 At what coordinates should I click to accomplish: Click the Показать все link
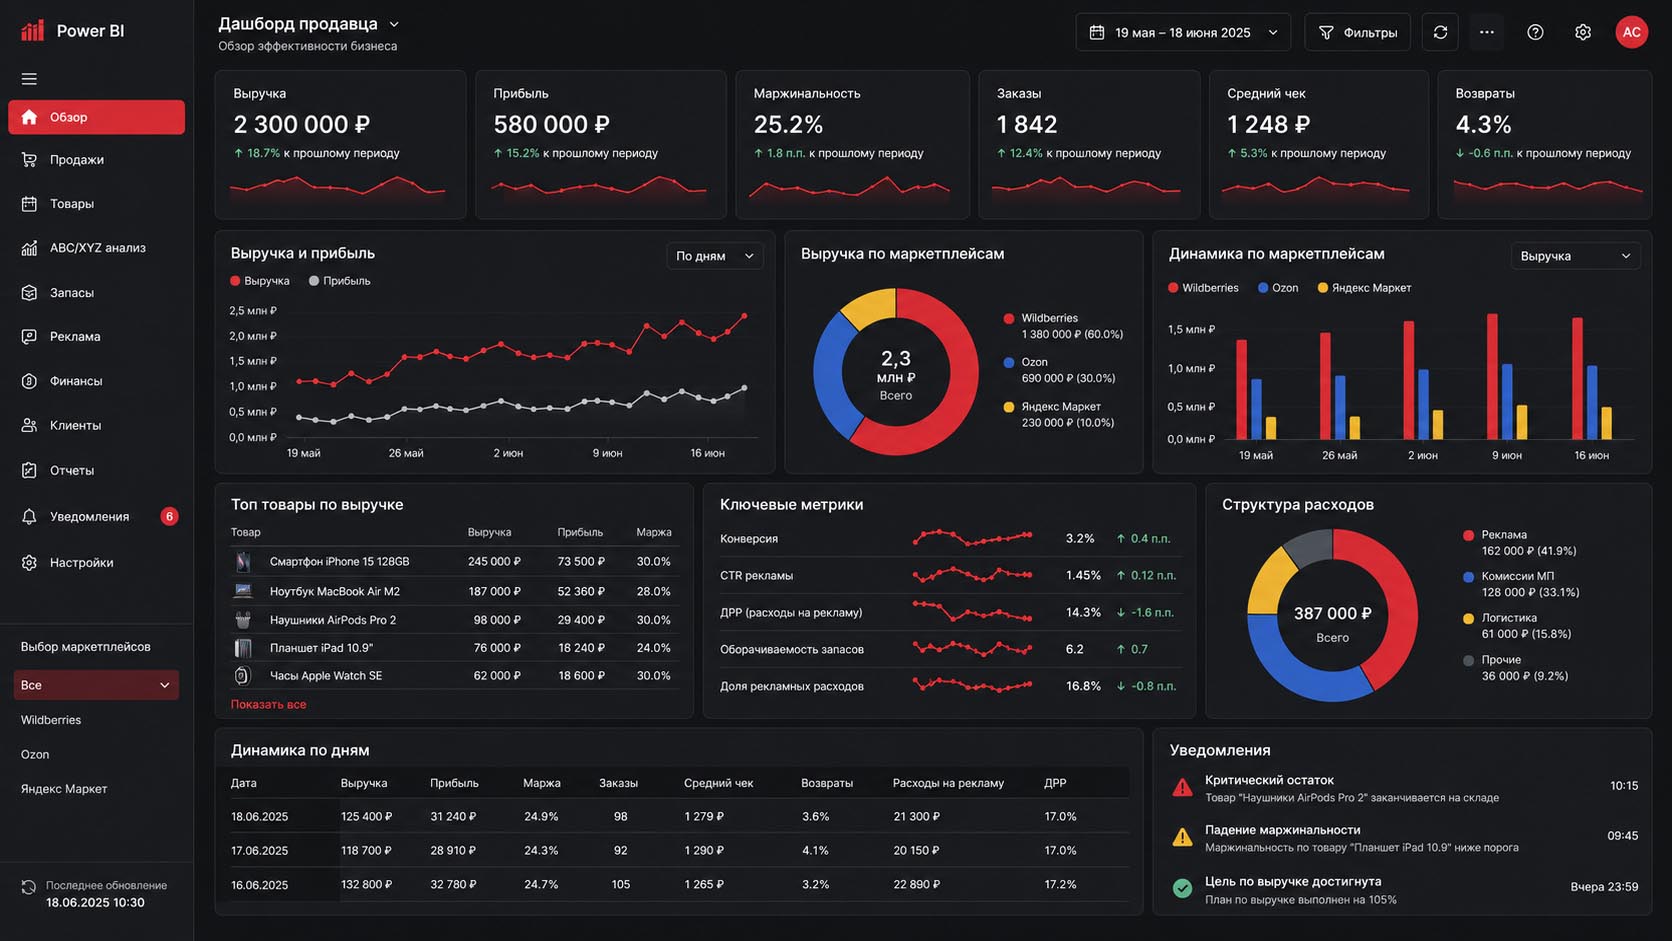268,705
